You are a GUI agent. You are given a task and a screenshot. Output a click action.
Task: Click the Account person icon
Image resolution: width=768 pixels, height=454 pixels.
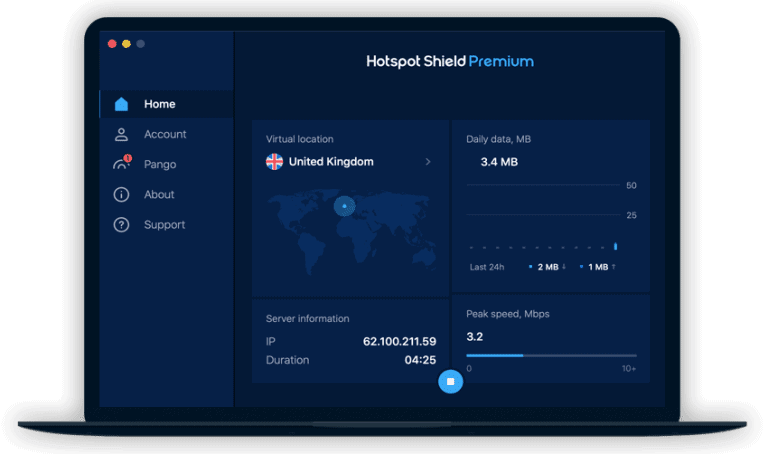point(121,134)
